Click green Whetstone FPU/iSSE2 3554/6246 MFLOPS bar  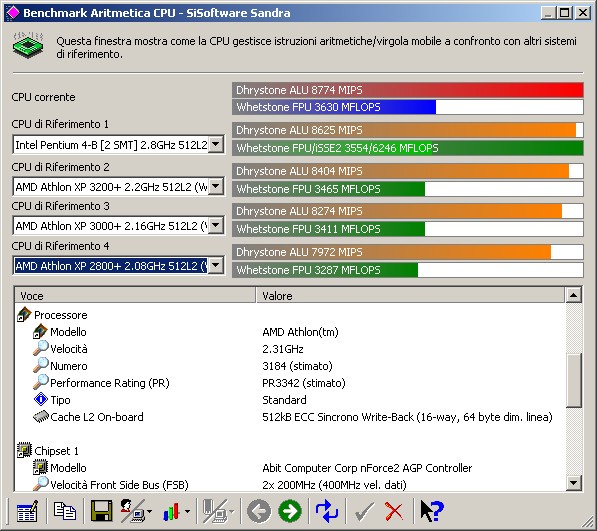408,148
